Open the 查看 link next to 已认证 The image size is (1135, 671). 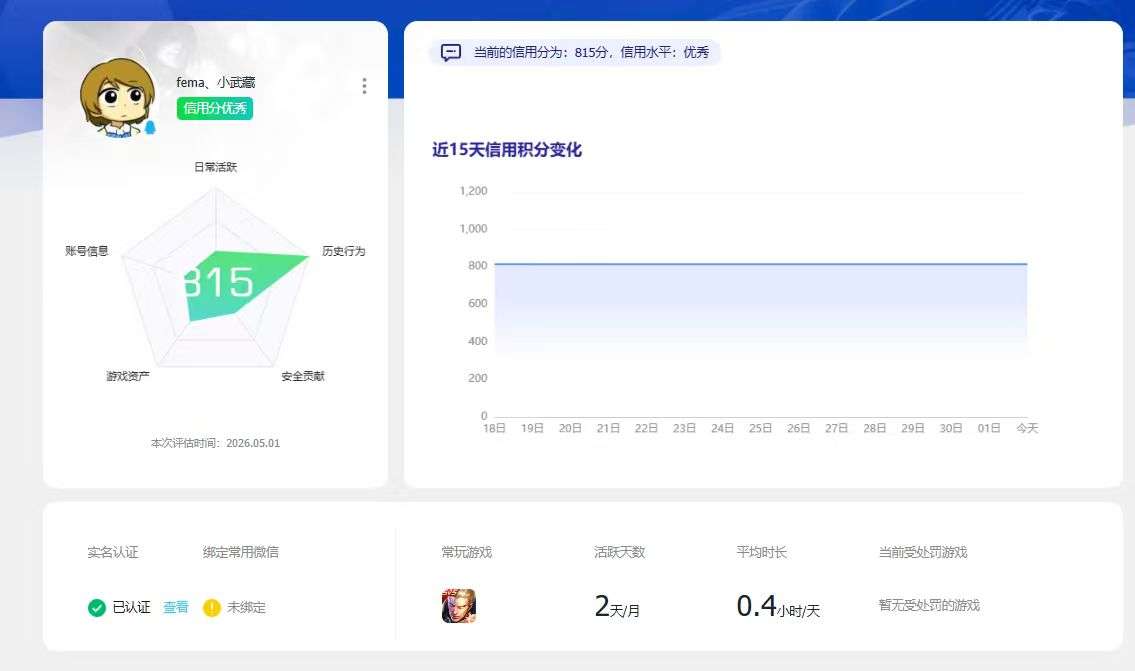(176, 607)
